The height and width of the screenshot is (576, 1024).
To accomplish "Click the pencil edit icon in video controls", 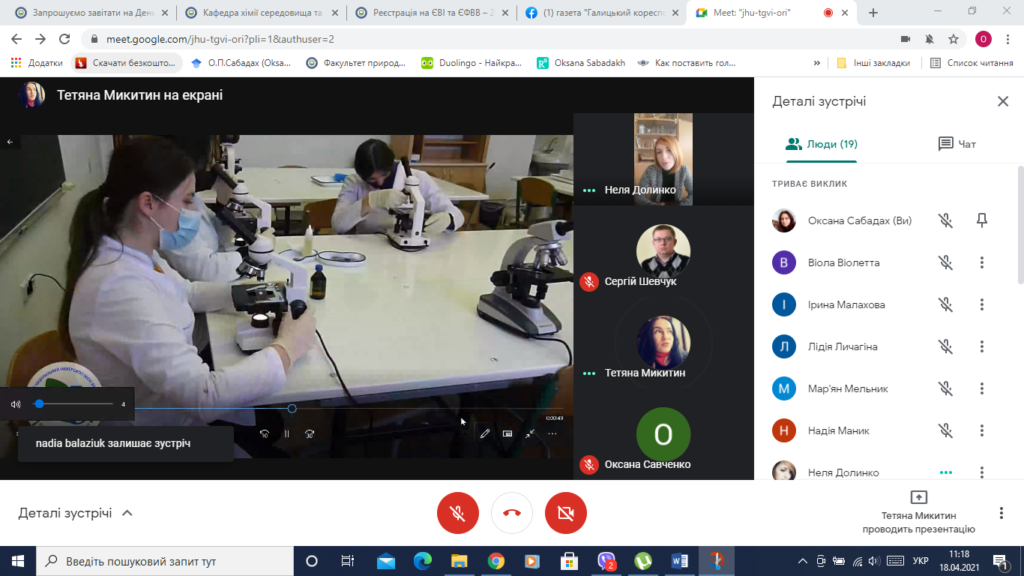I will (x=485, y=434).
